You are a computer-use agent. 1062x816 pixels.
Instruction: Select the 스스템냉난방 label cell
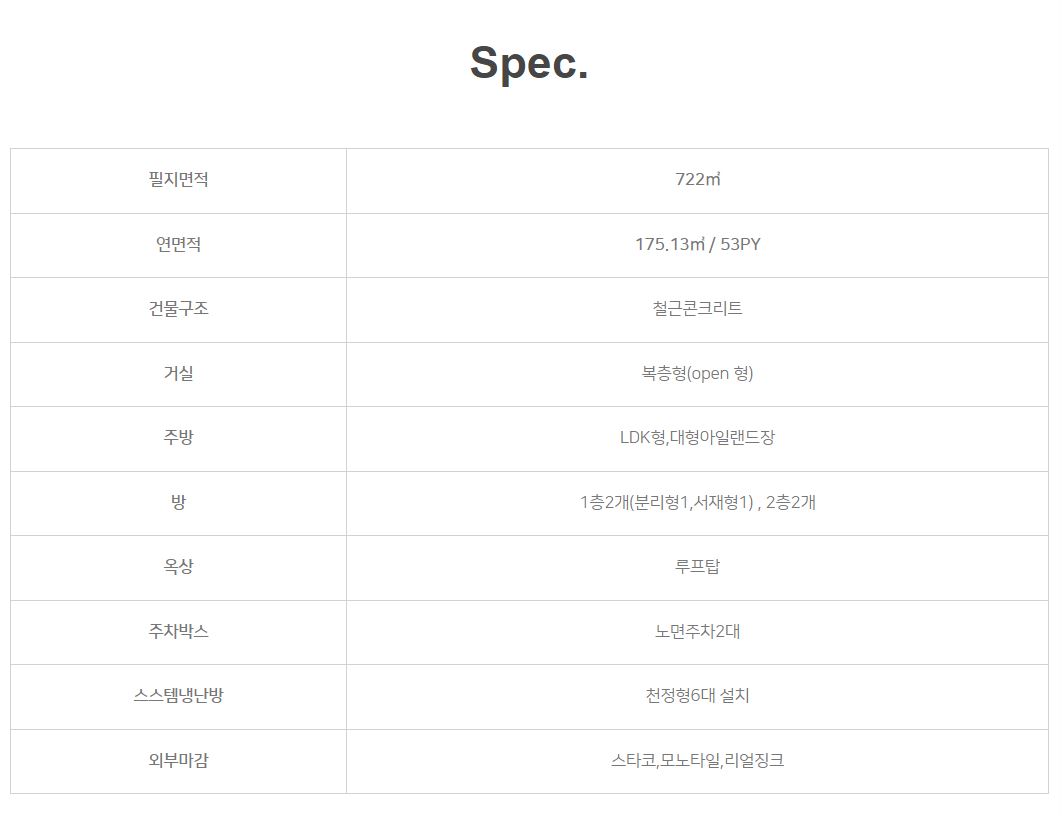click(x=178, y=697)
